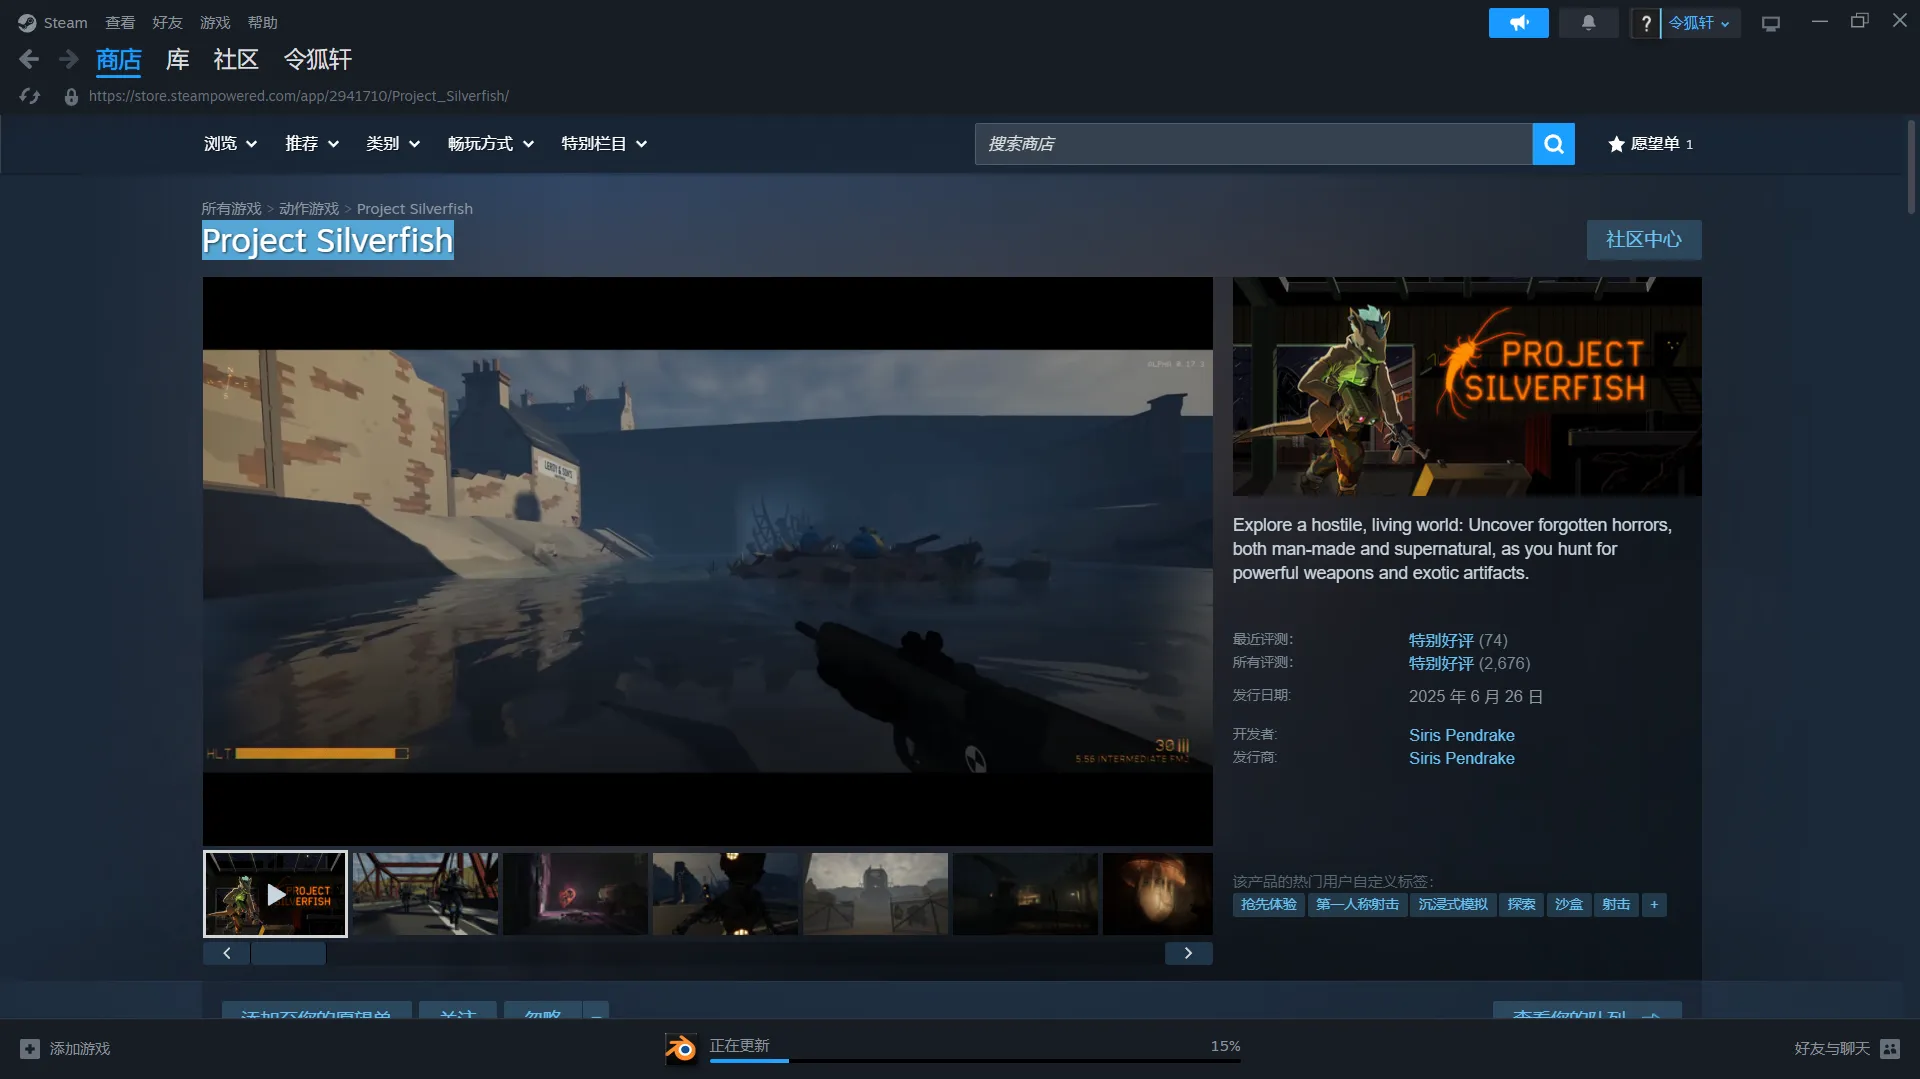
Task: Click the back navigation arrow
Action: pos(29,60)
